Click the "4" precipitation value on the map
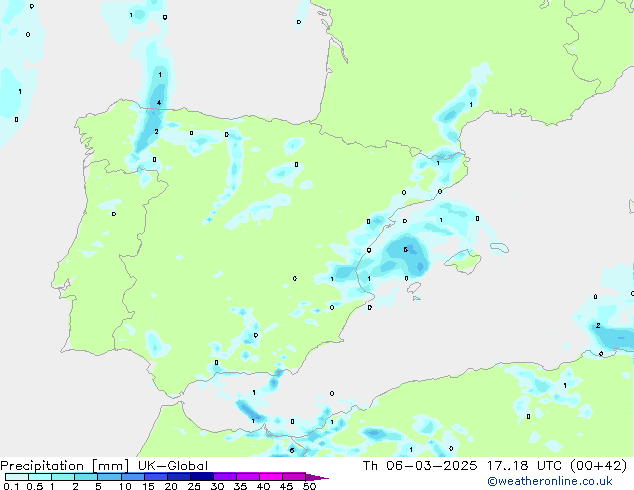This screenshot has height=490, width=634. (x=159, y=103)
